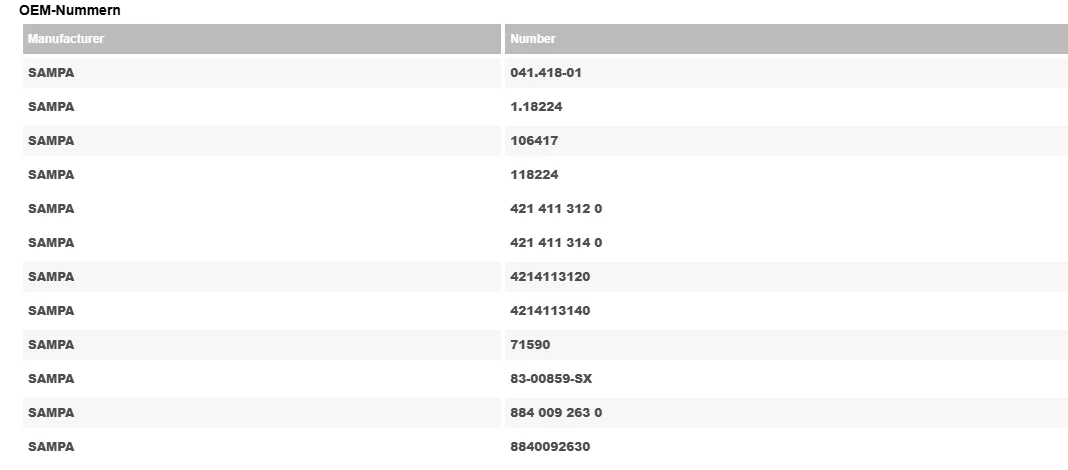Screen dimensions: 1068x470
Task: Click the number 4214113120
Action: pyautogui.click(x=550, y=277)
